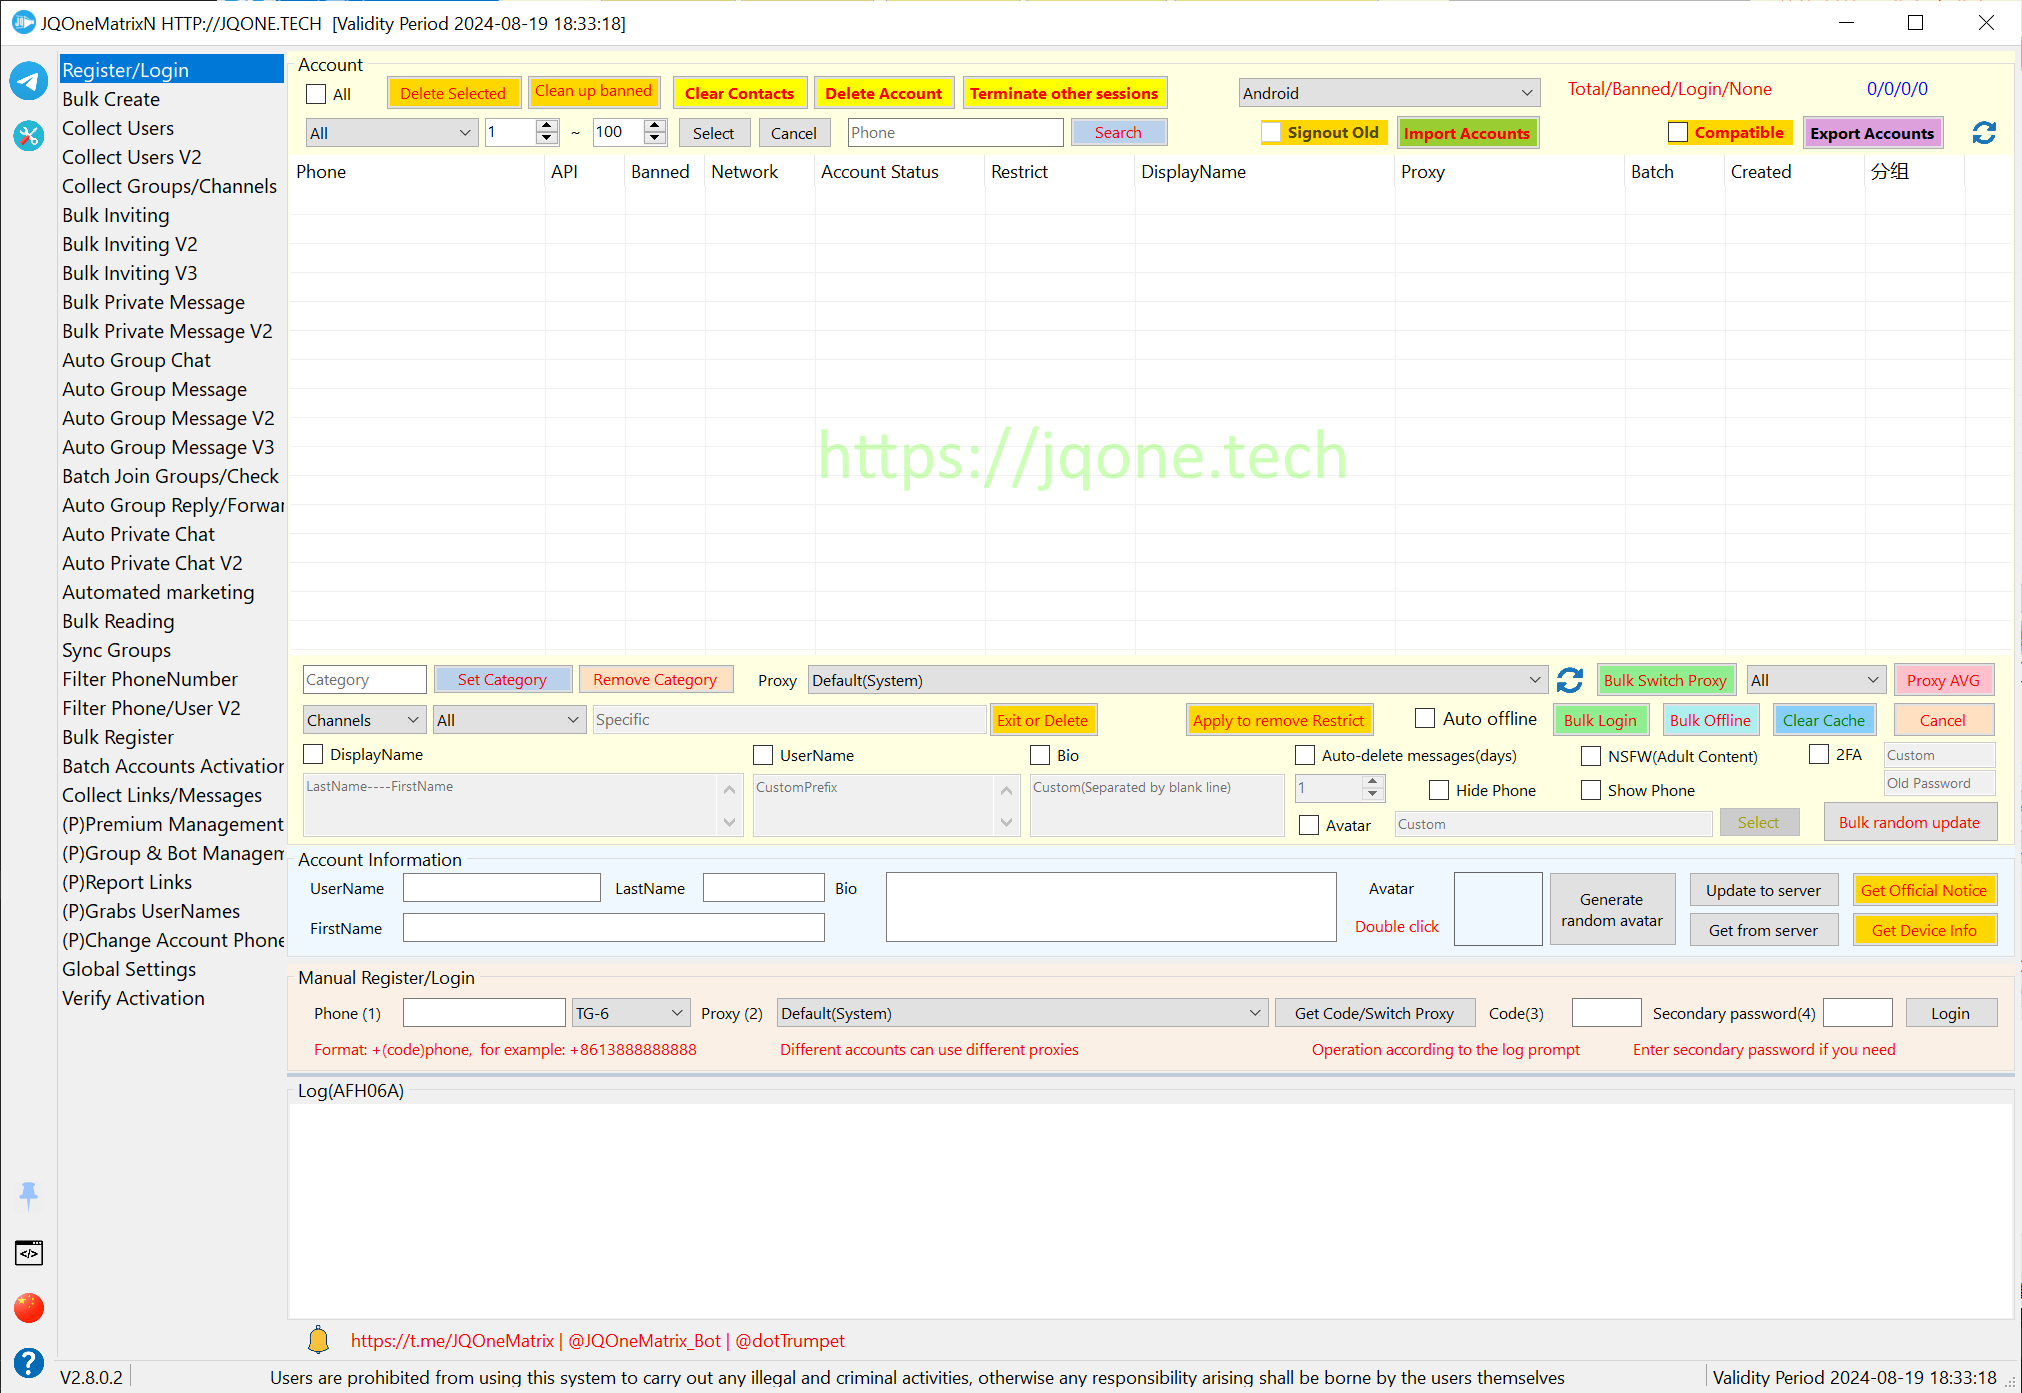Tick the All accounts checkbox
2022x1393 pixels.
point(316,94)
